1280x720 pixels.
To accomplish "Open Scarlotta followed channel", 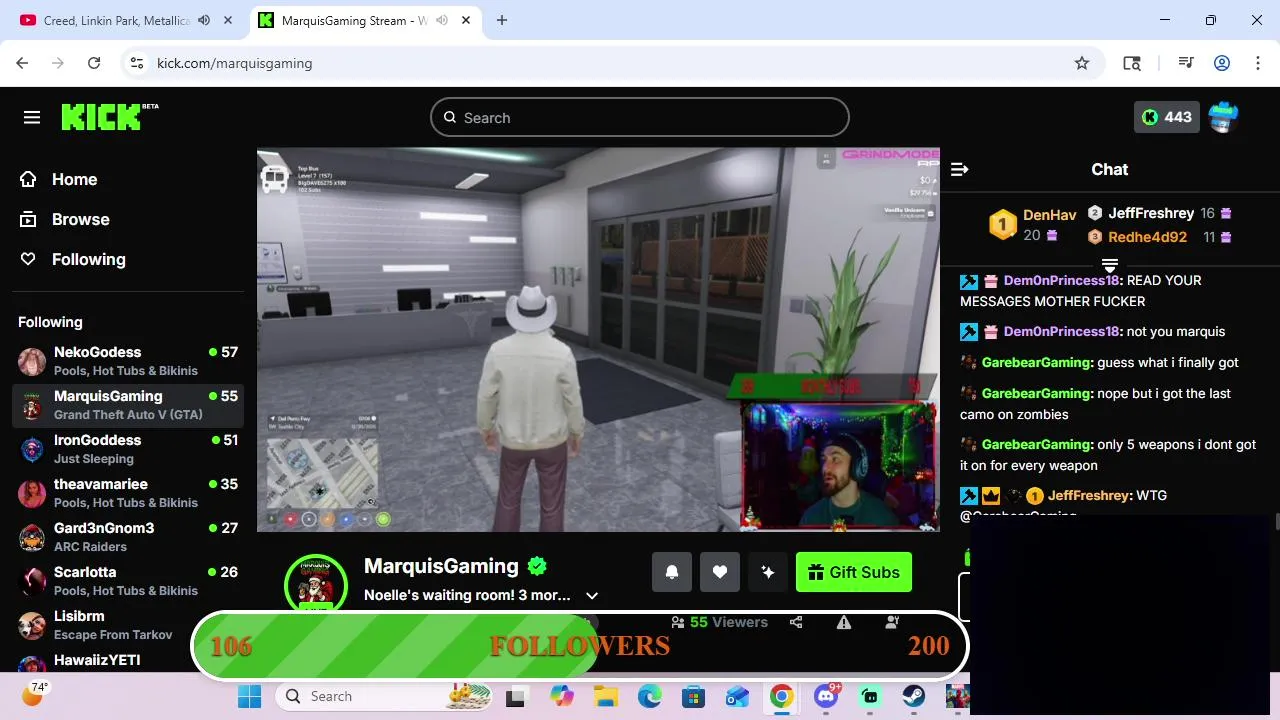I will point(128,581).
